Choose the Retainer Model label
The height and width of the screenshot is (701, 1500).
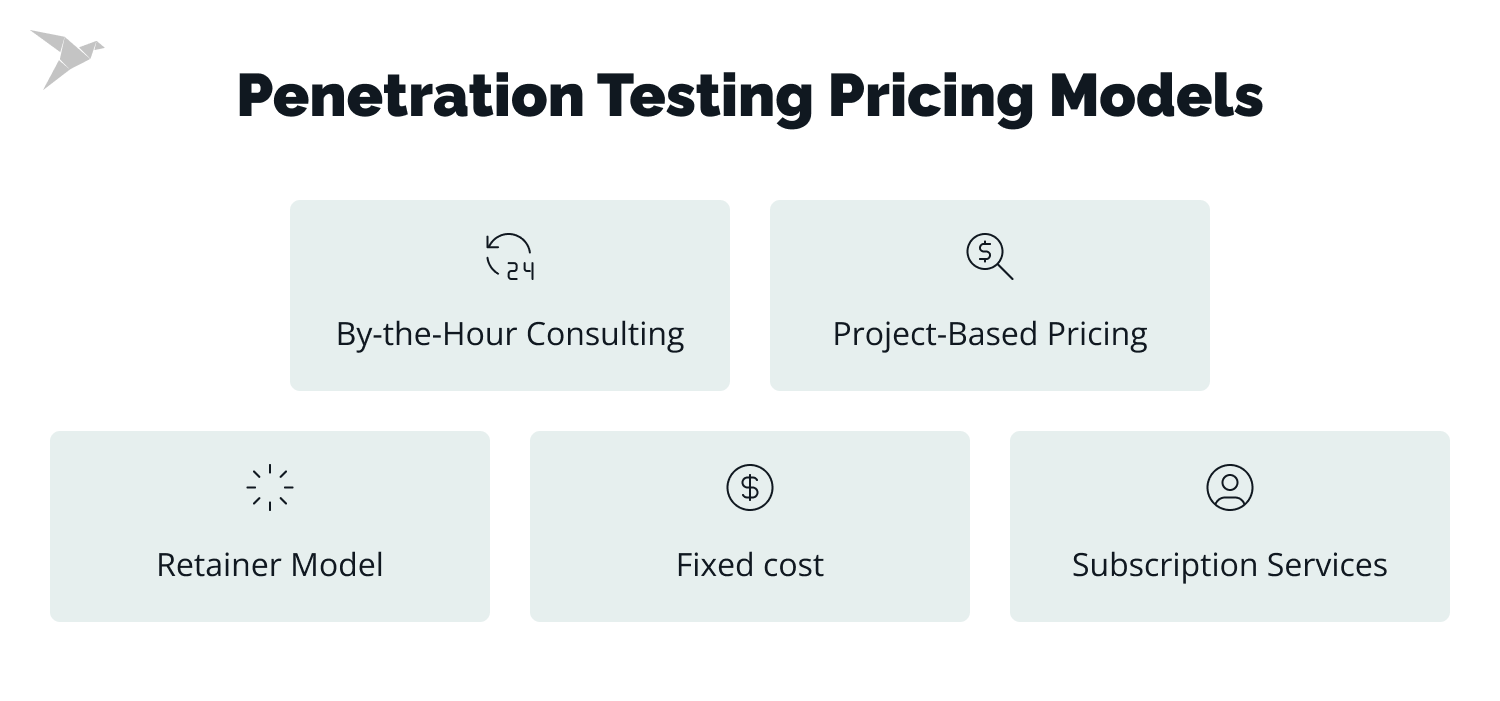point(270,565)
